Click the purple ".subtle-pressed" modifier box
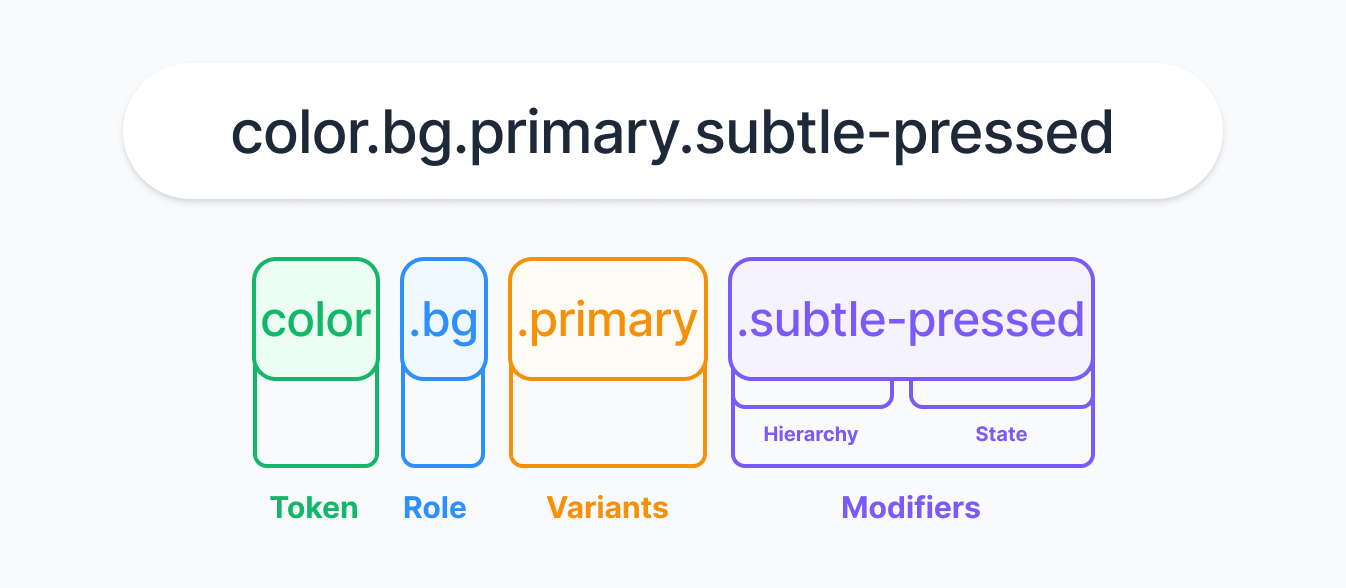The width and height of the screenshot is (1346, 588). (911, 320)
